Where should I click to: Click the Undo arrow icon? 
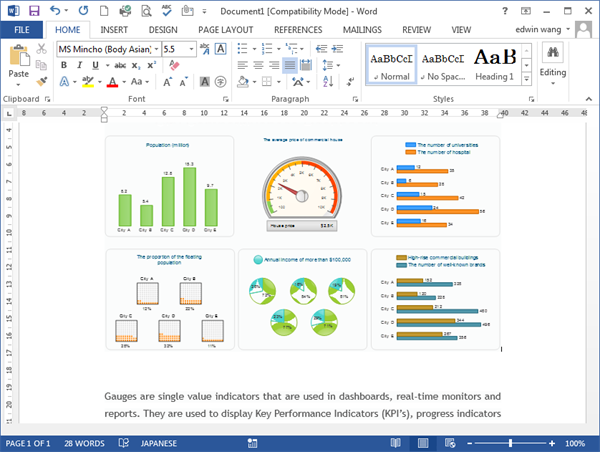click(54, 10)
